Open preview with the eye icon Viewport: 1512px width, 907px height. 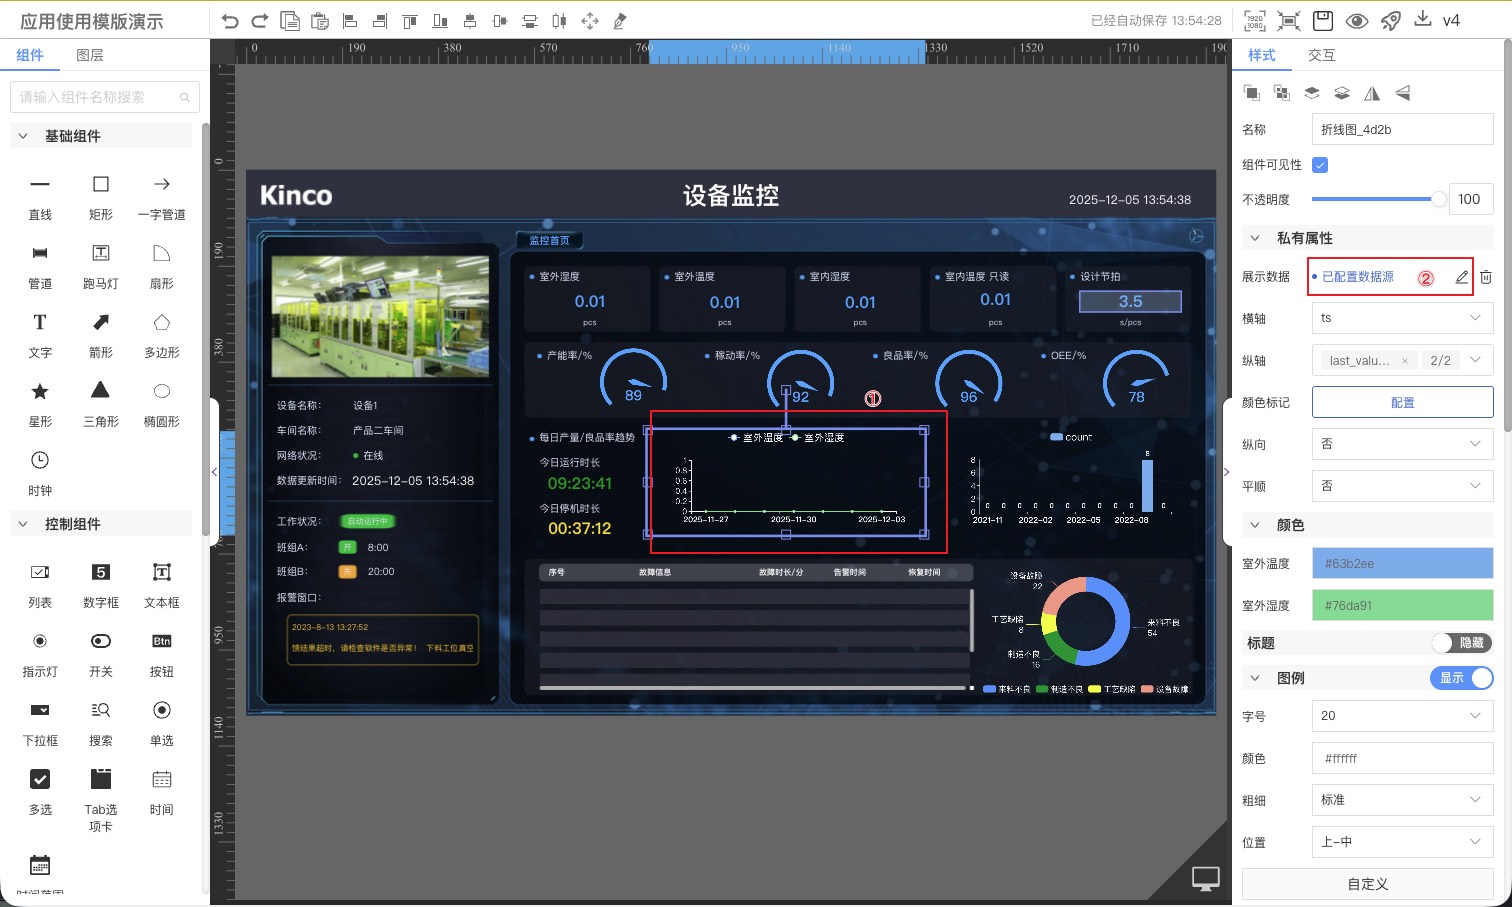(x=1356, y=21)
